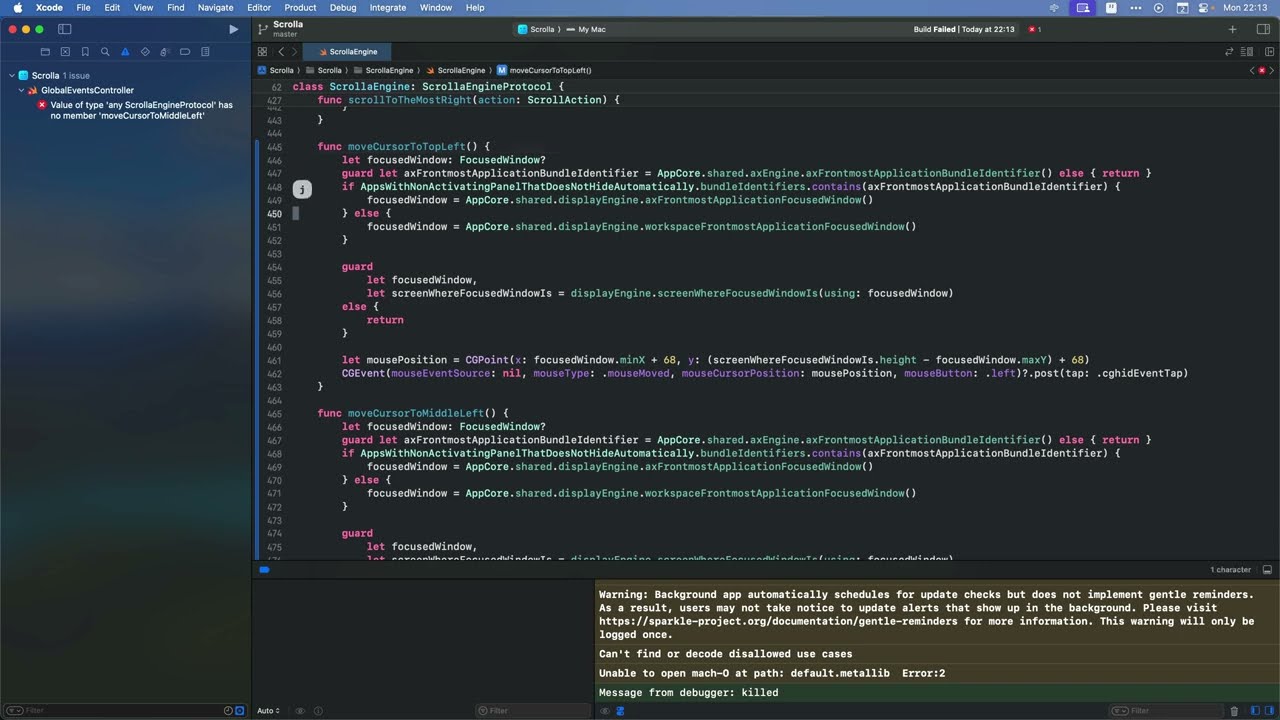
Task: Collapse the Scrolla issue group
Action: pos(11,75)
